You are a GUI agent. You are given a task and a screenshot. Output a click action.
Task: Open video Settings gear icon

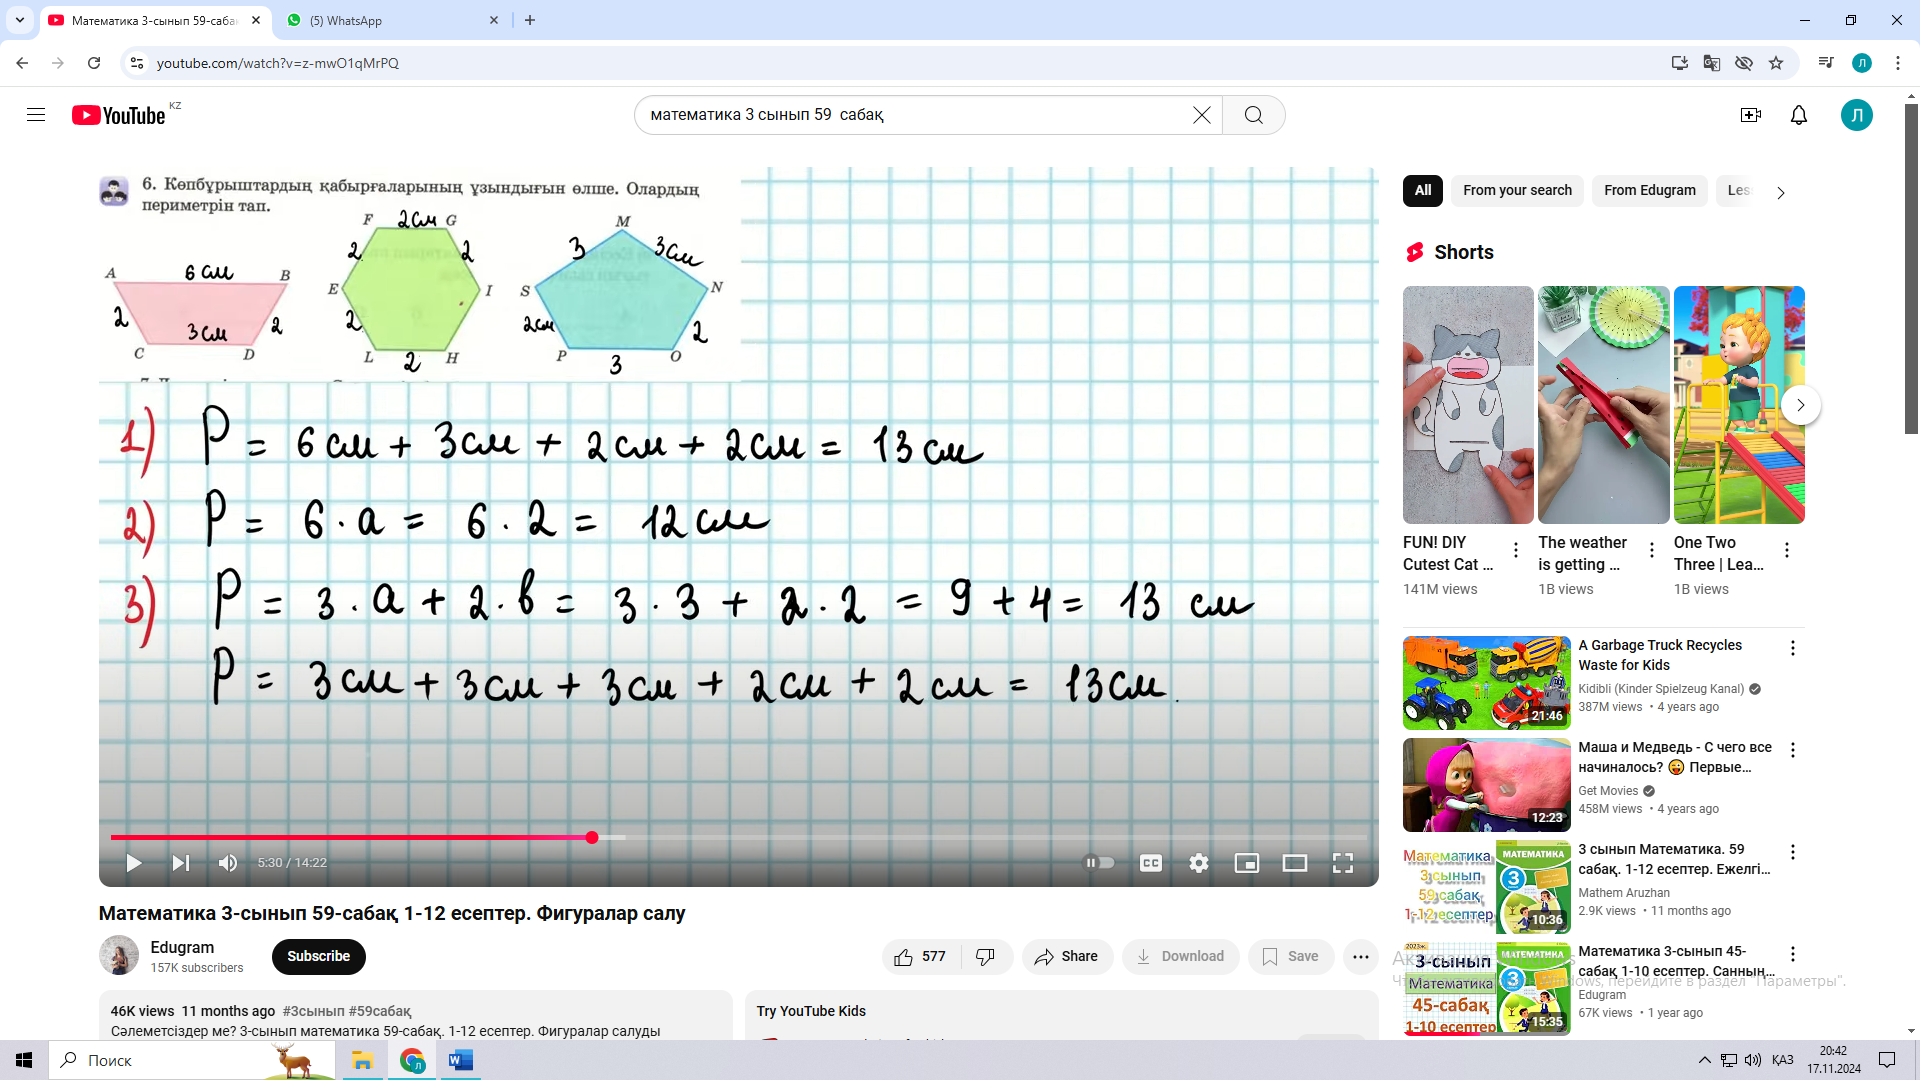1199,863
